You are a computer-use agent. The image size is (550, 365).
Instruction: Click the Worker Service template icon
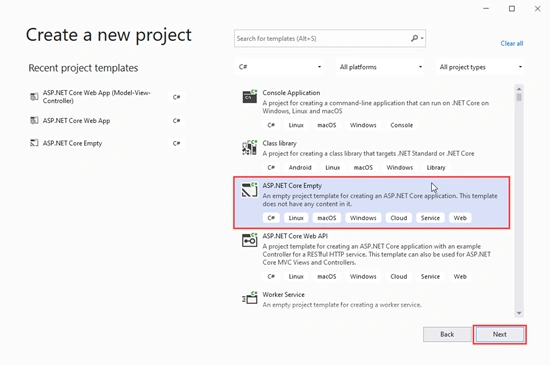(x=249, y=298)
